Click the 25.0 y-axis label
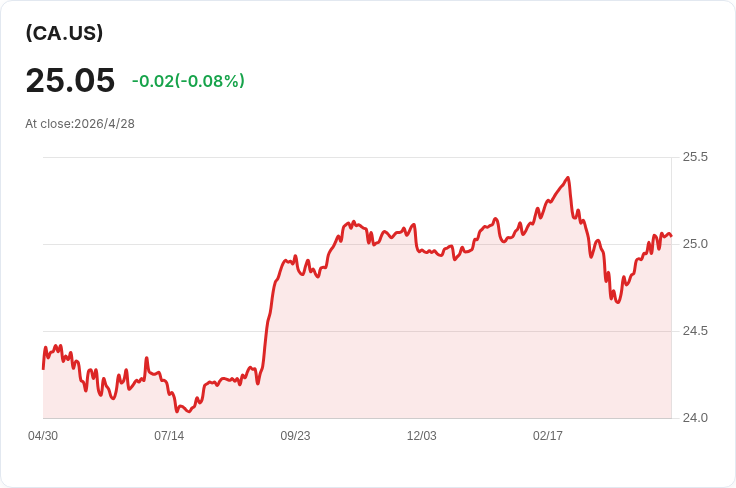The width and height of the screenshot is (736, 488). click(695, 244)
